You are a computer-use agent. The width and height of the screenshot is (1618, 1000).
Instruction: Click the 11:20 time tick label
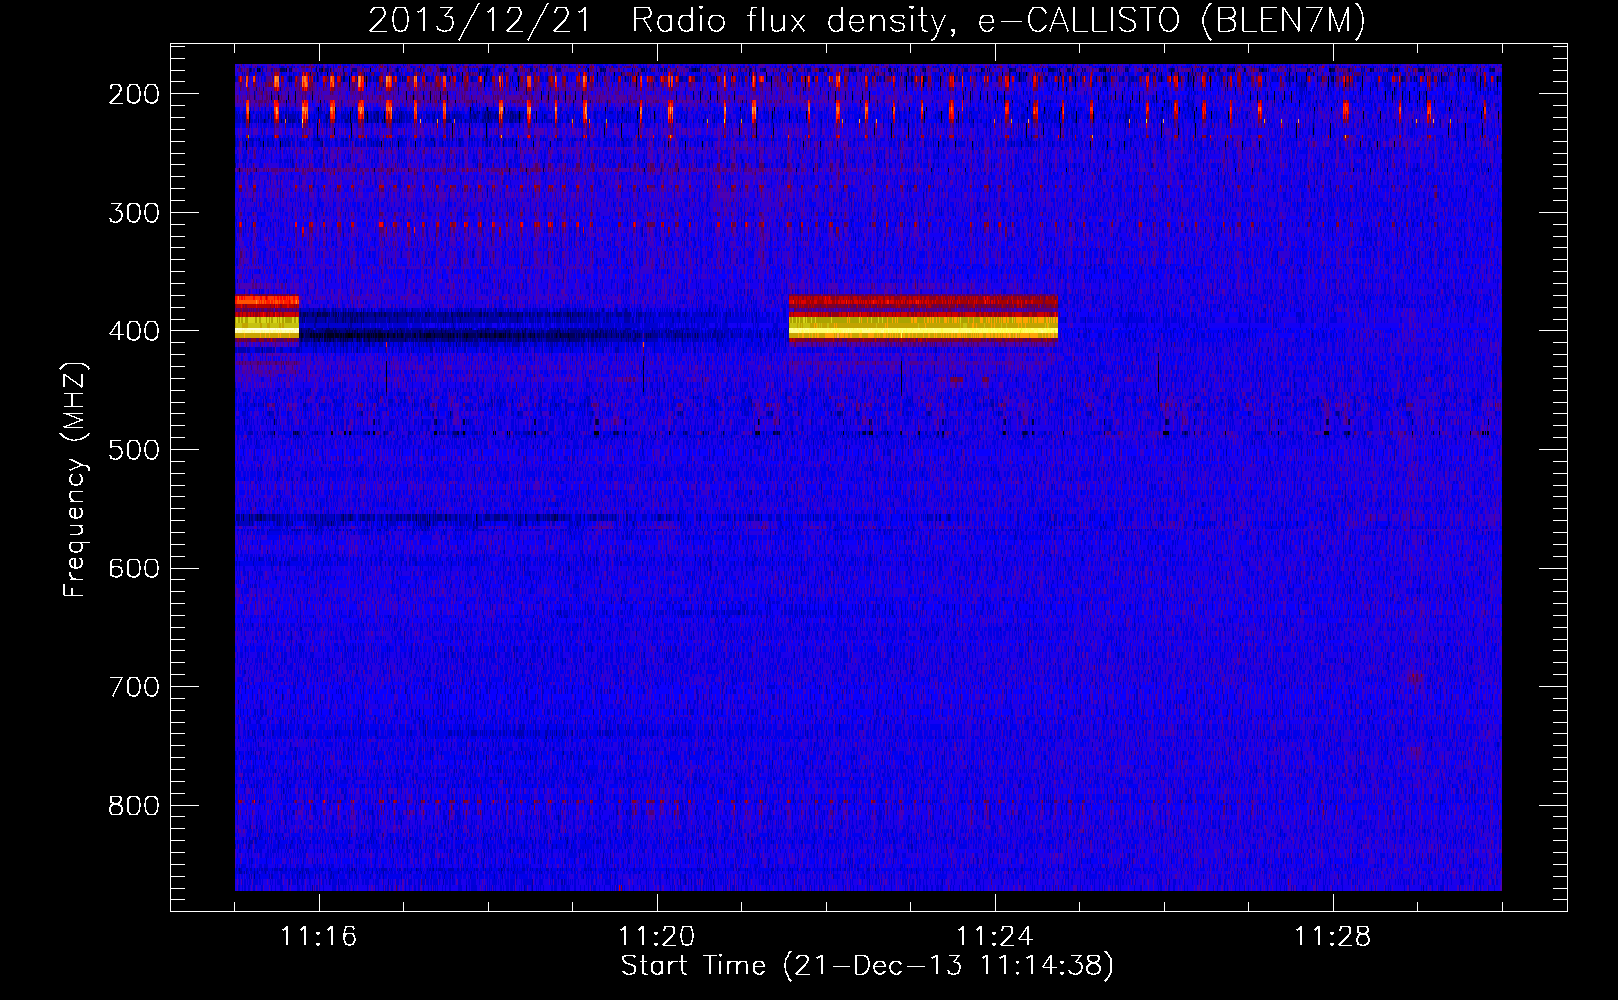point(657,936)
